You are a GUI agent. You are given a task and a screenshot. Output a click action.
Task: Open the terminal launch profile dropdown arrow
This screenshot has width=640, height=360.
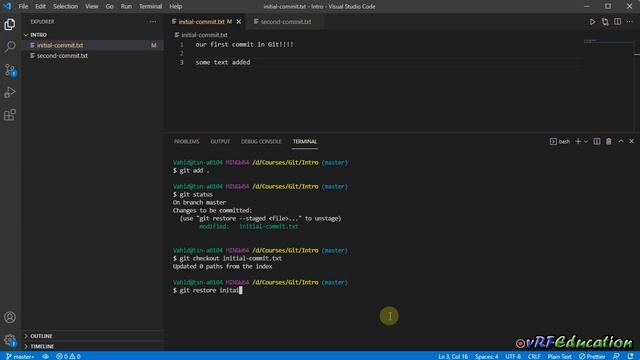[x=586, y=141]
